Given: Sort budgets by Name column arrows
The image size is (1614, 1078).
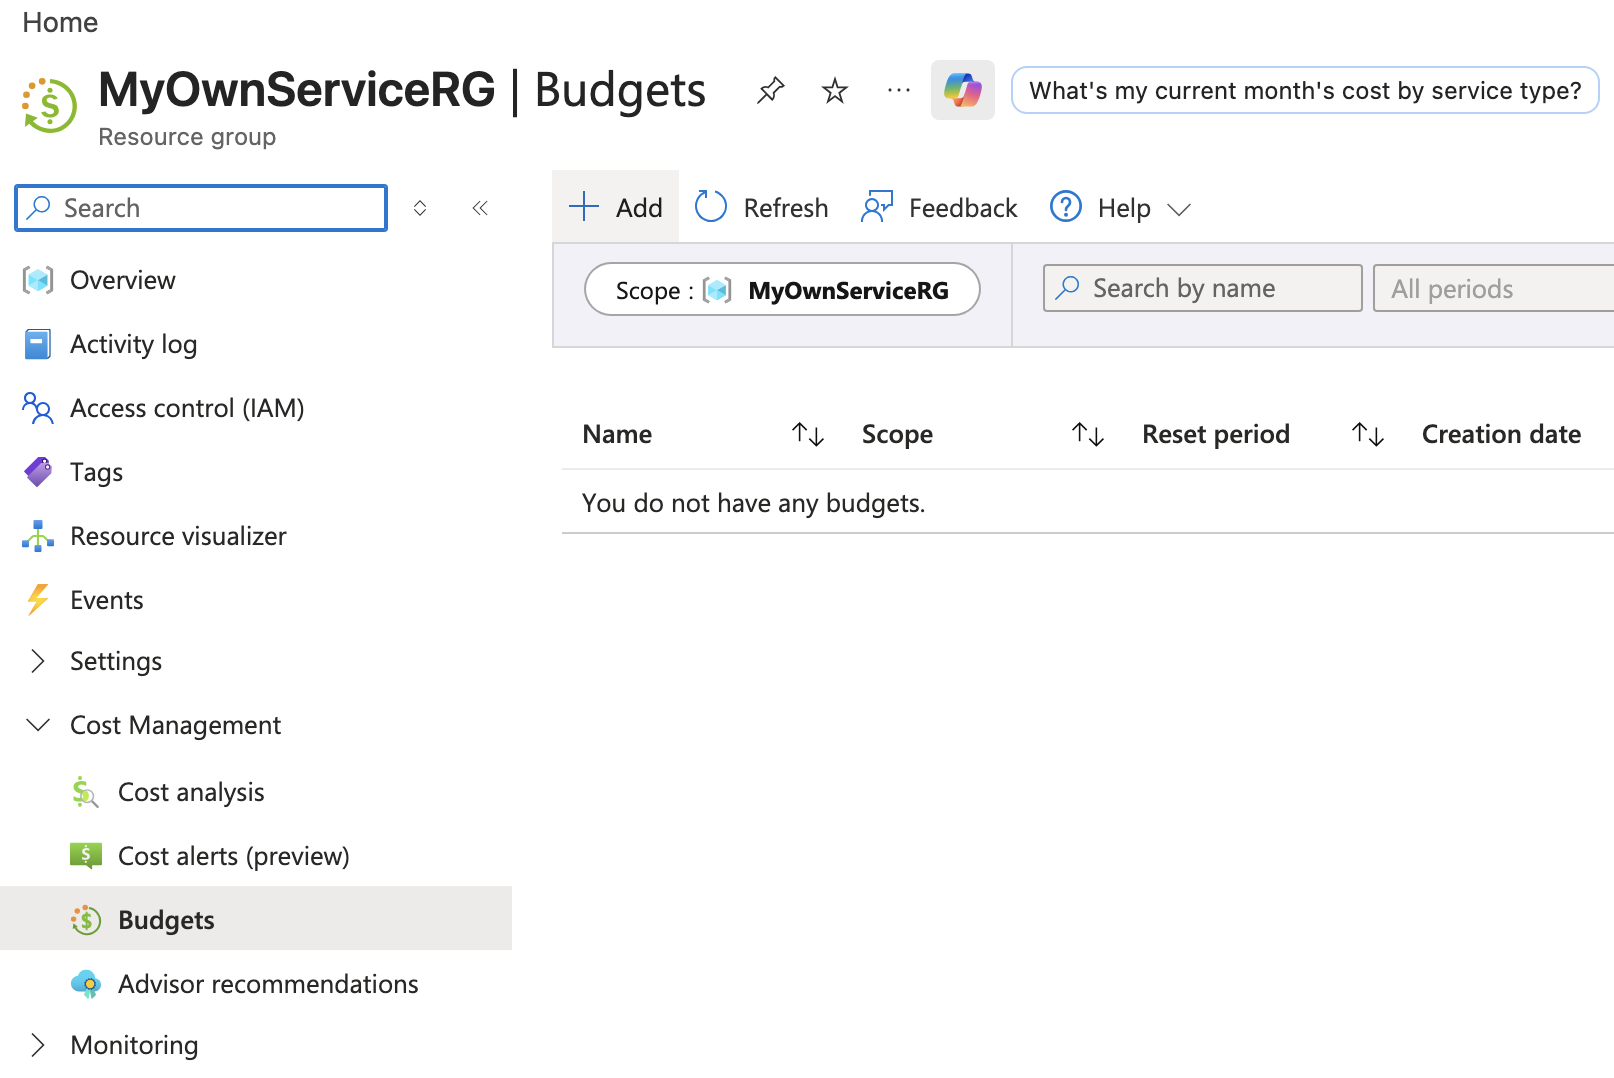Looking at the screenshot, I should [808, 434].
